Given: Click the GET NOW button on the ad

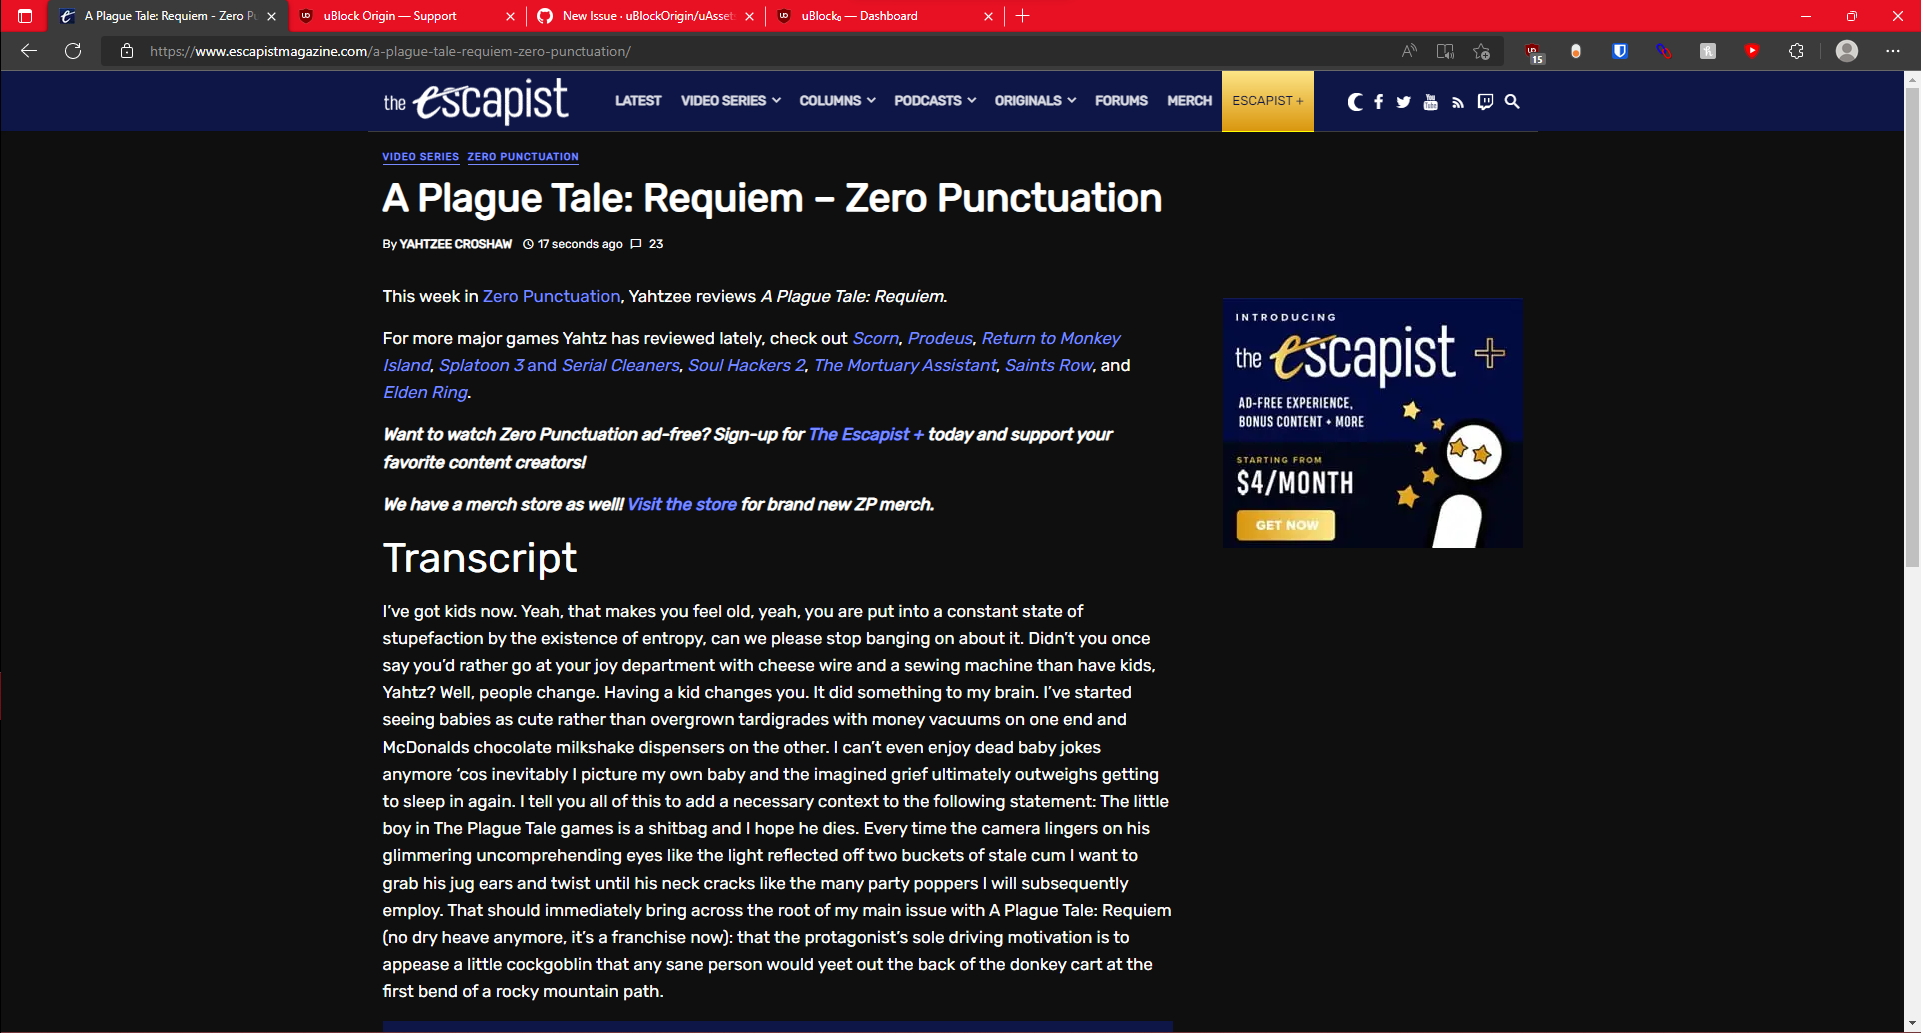Looking at the screenshot, I should [1285, 524].
